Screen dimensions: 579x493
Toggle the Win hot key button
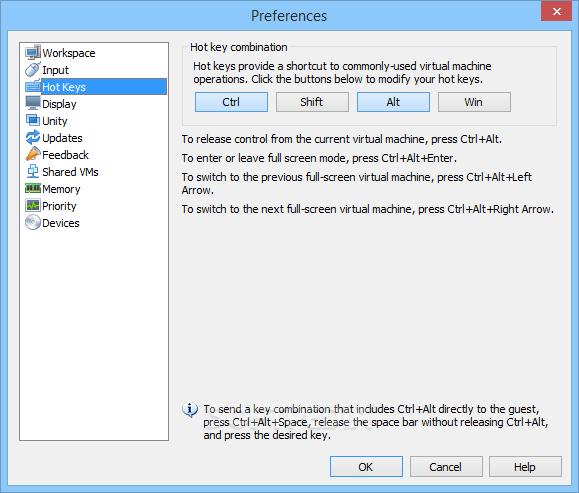pyautogui.click(x=474, y=102)
